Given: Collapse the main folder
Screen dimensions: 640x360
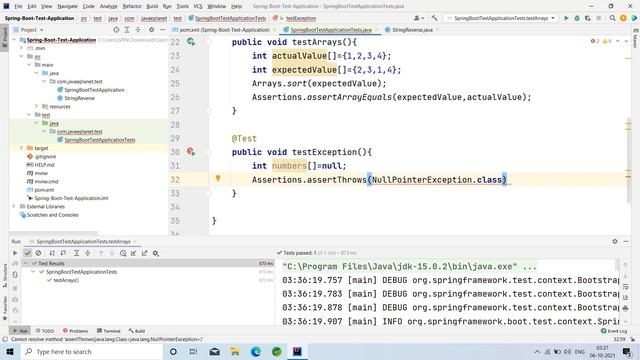Looking at the screenshot, I should (x=29, y=65).
